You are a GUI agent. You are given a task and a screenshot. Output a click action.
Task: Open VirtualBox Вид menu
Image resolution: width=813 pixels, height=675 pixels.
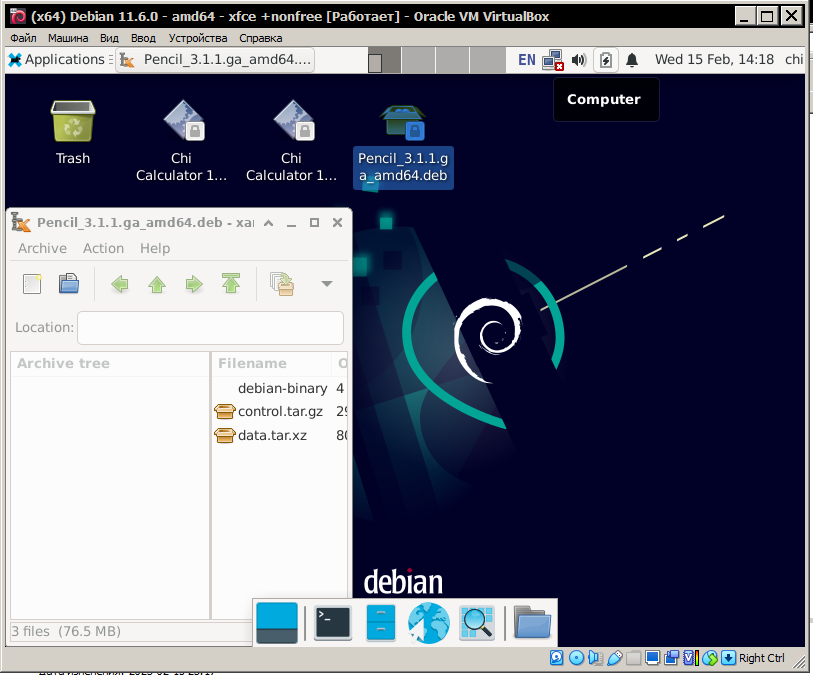(x=109, y=38)
